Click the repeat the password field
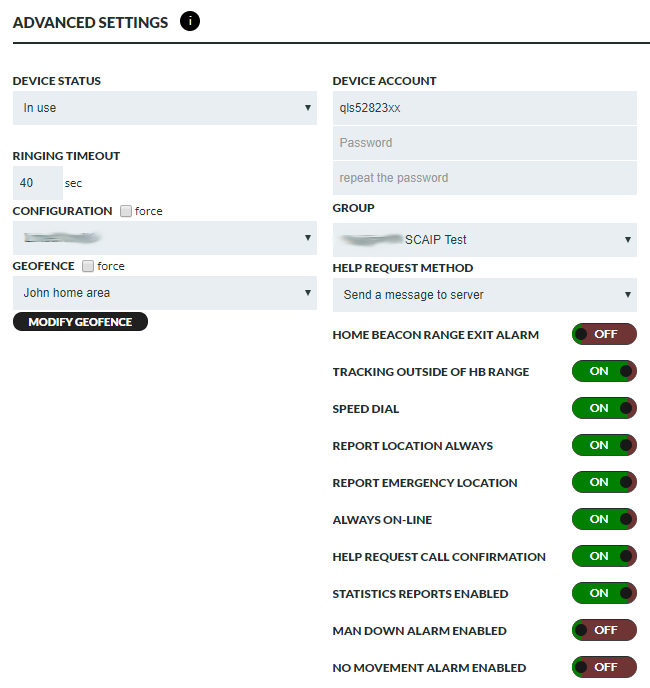Screen dimensions: 650x688 coord(484,178)
